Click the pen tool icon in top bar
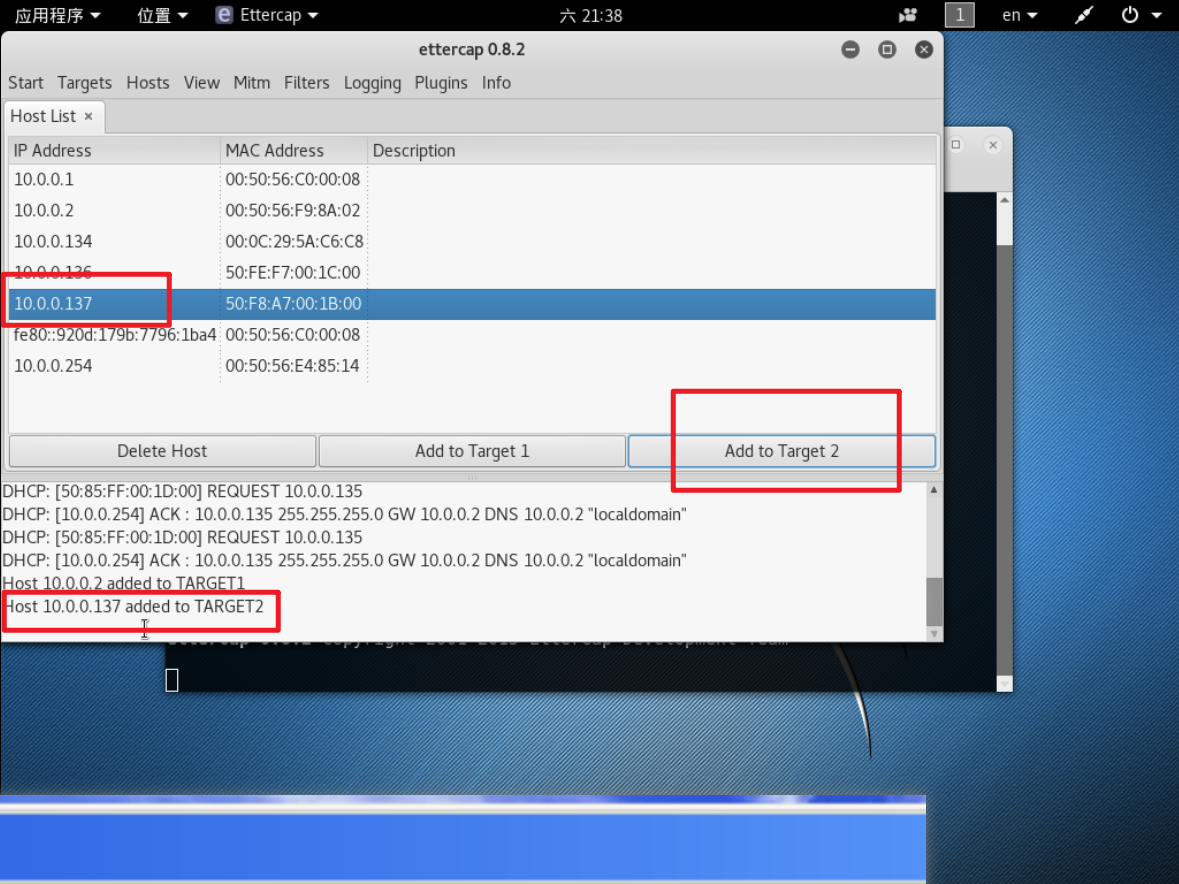Viewport: 1179px width, 884px height. 1084,15
